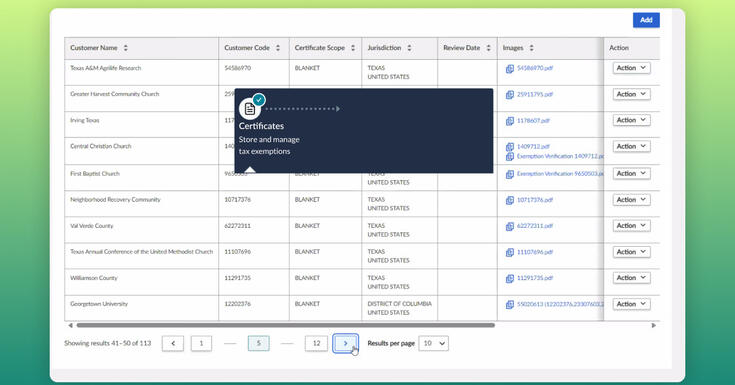Jump to page 12
735x385 pixels.
(316, 343)
